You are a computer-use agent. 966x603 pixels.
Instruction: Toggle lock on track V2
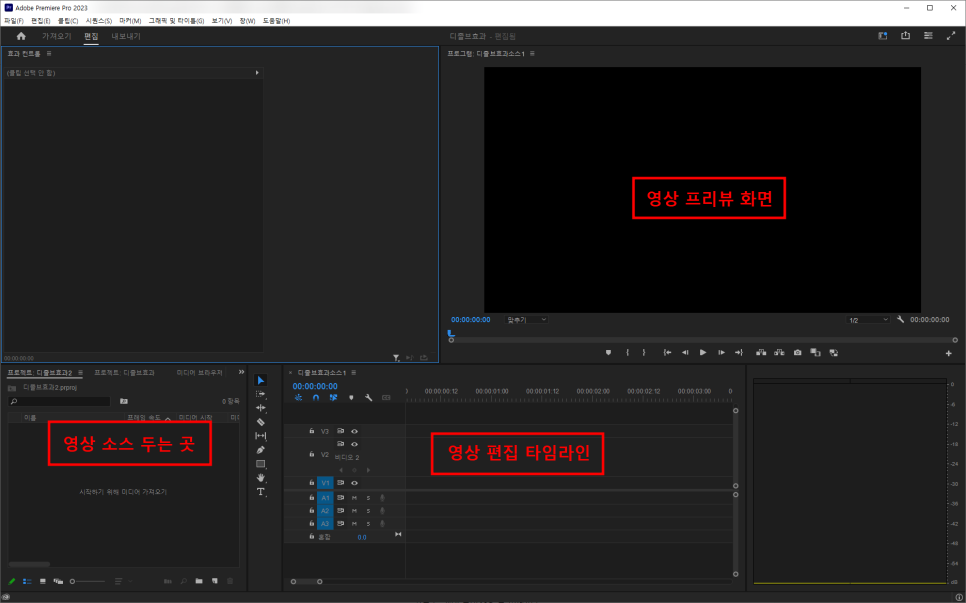click(312, 454)
